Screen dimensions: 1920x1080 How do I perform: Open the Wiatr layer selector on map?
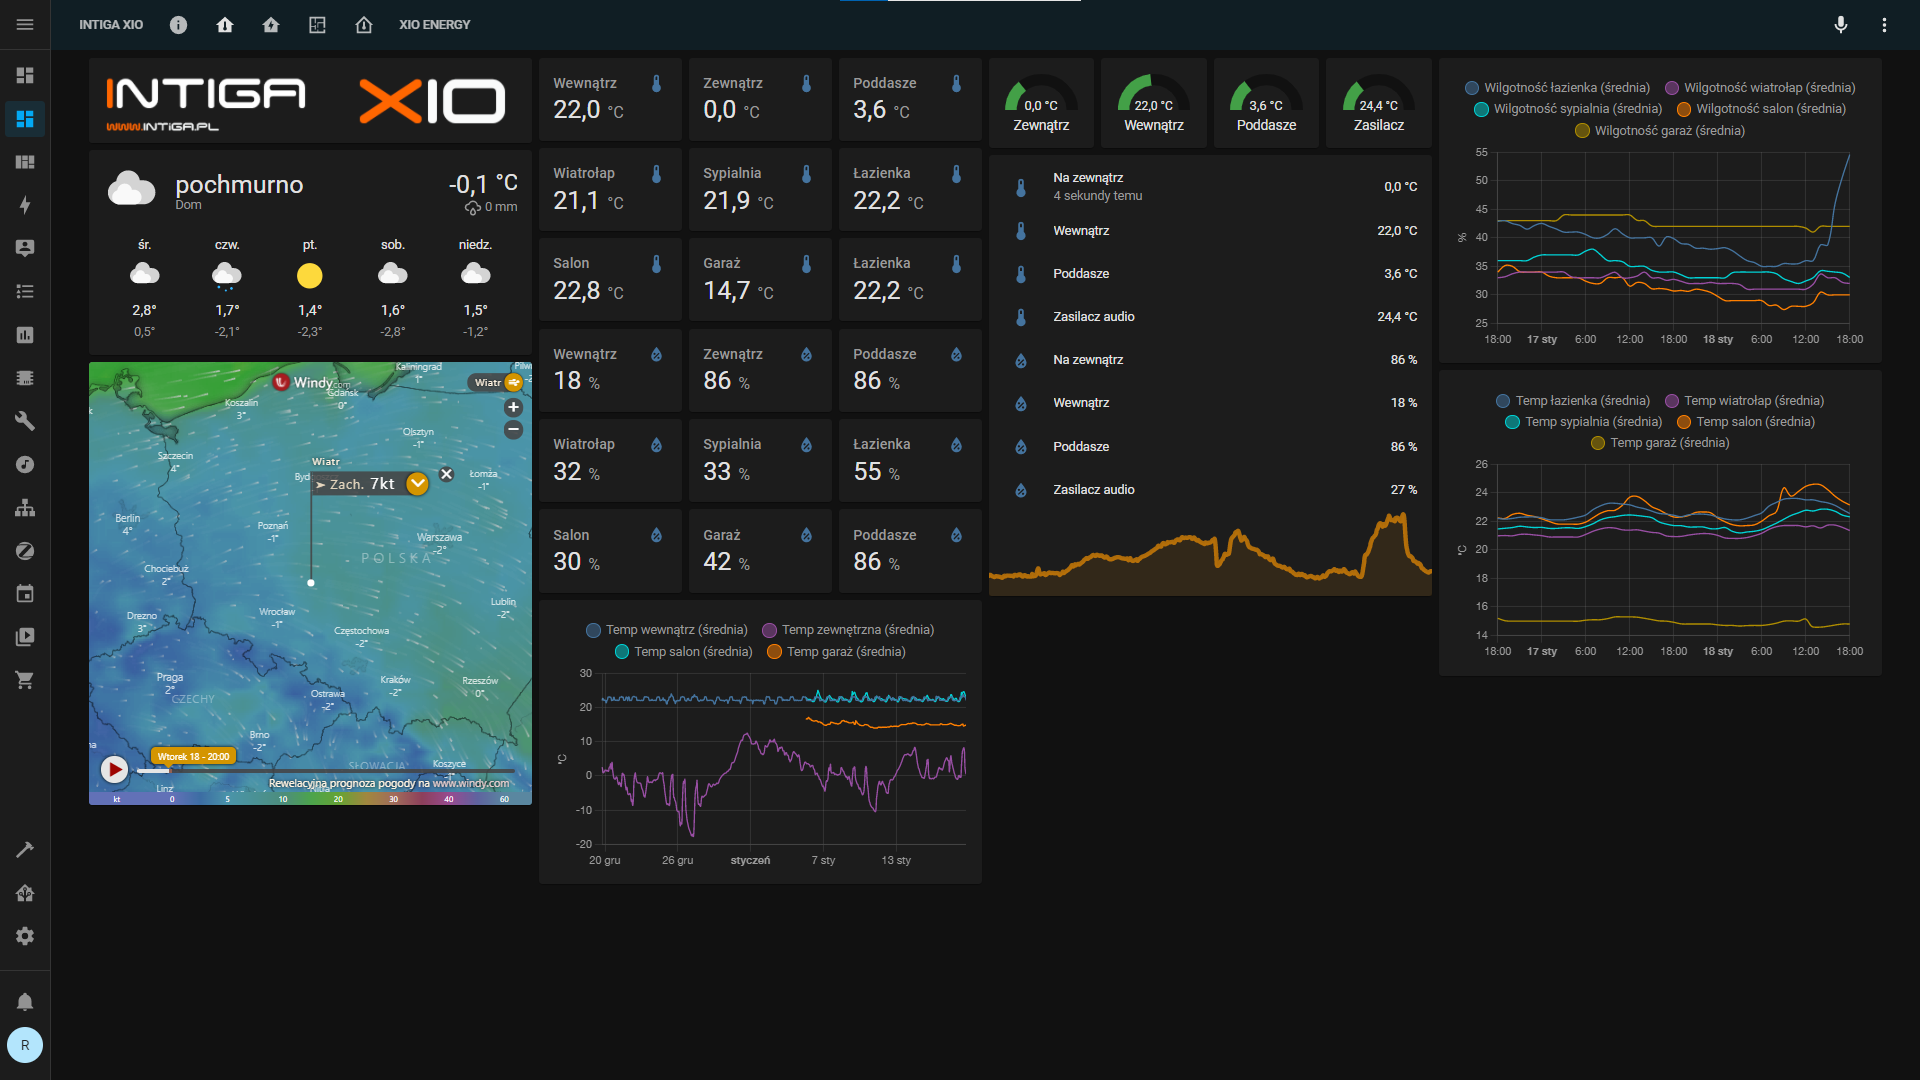point(497,383)
